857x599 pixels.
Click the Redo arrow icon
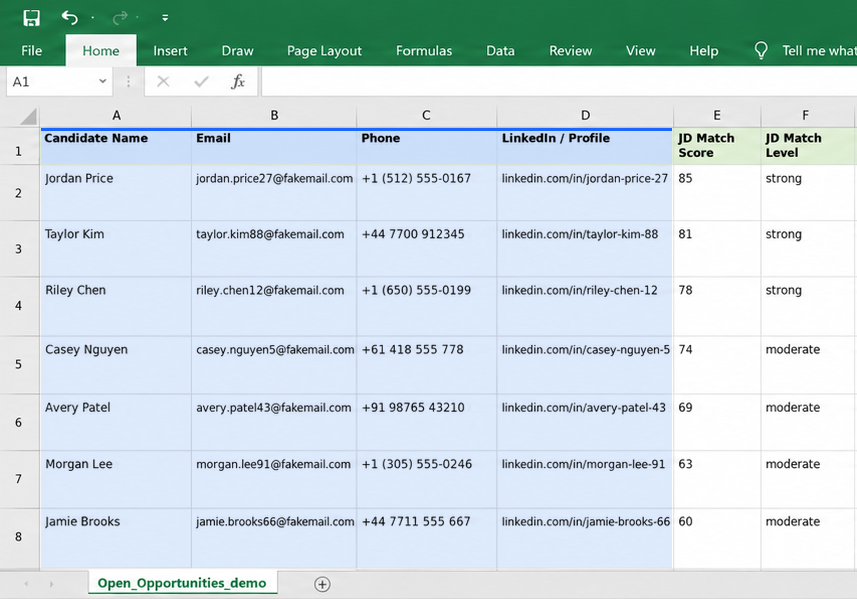(x=120, y=18)
